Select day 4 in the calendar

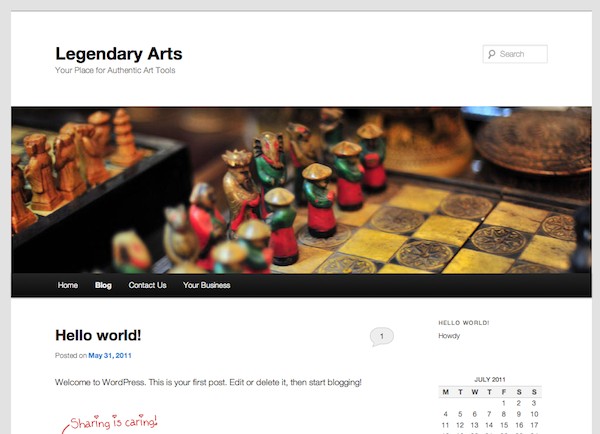[445, 414]
